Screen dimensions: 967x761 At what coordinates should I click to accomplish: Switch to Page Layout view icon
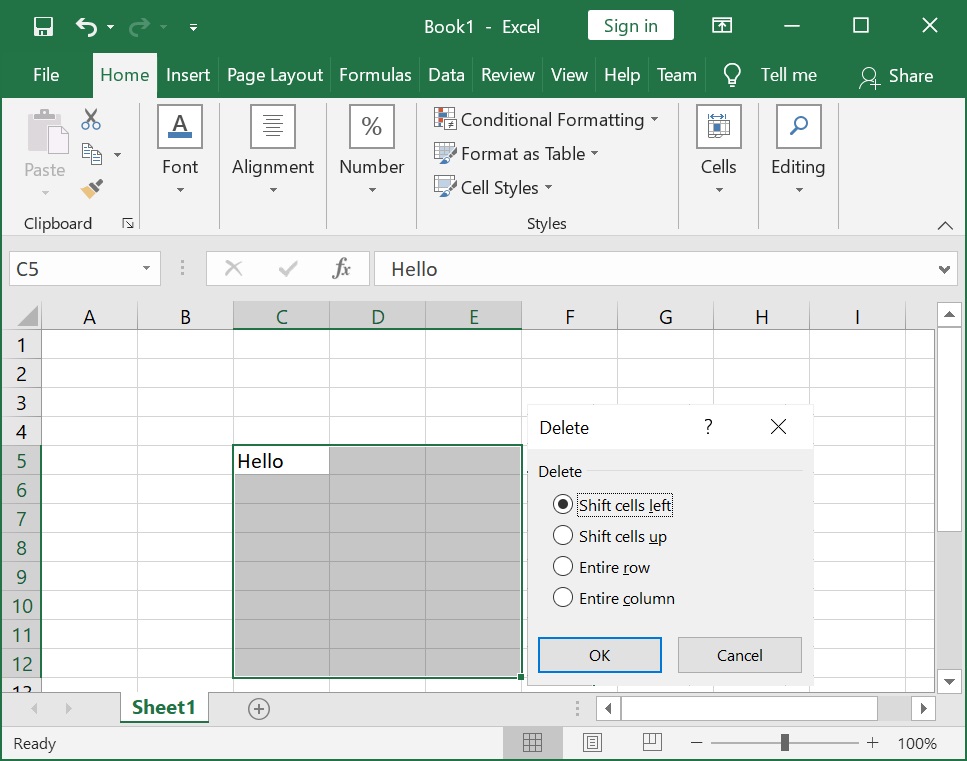[592, 742]
